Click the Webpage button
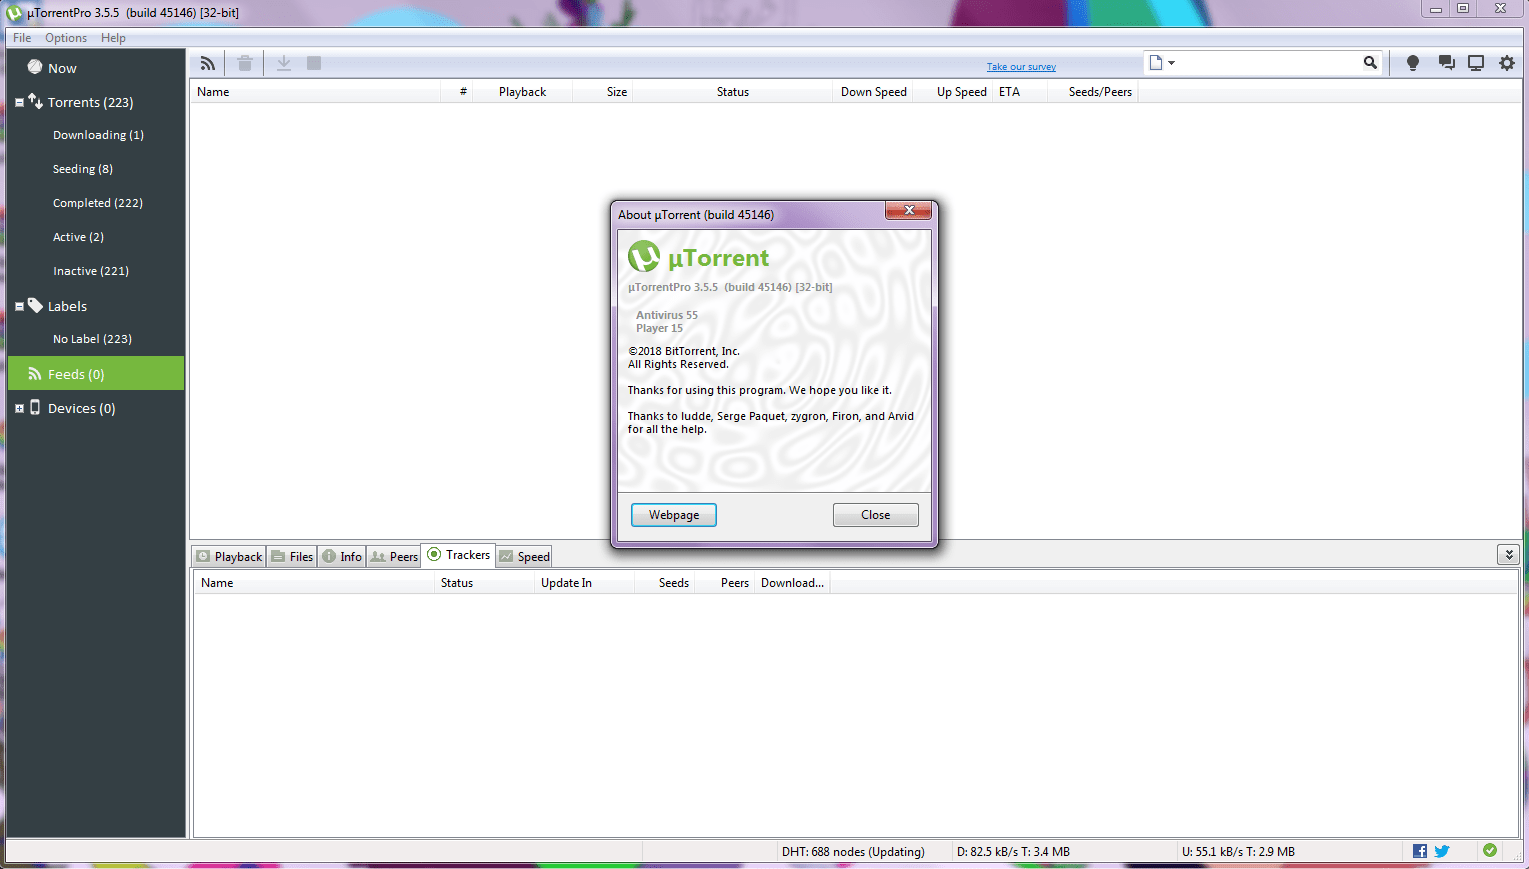This screenshot has width=1529, height=869. tap(674, 515)
